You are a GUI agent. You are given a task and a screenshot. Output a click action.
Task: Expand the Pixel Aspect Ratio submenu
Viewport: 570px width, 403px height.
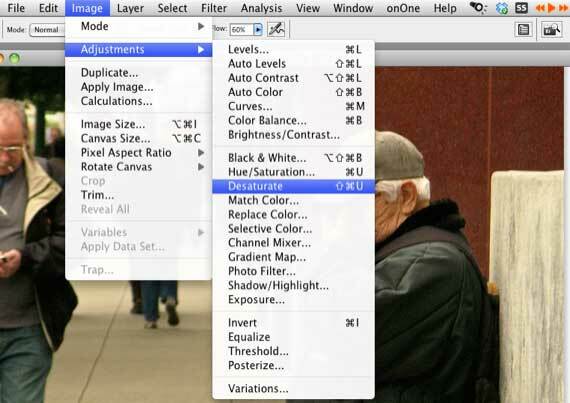(x=139, y=153)
